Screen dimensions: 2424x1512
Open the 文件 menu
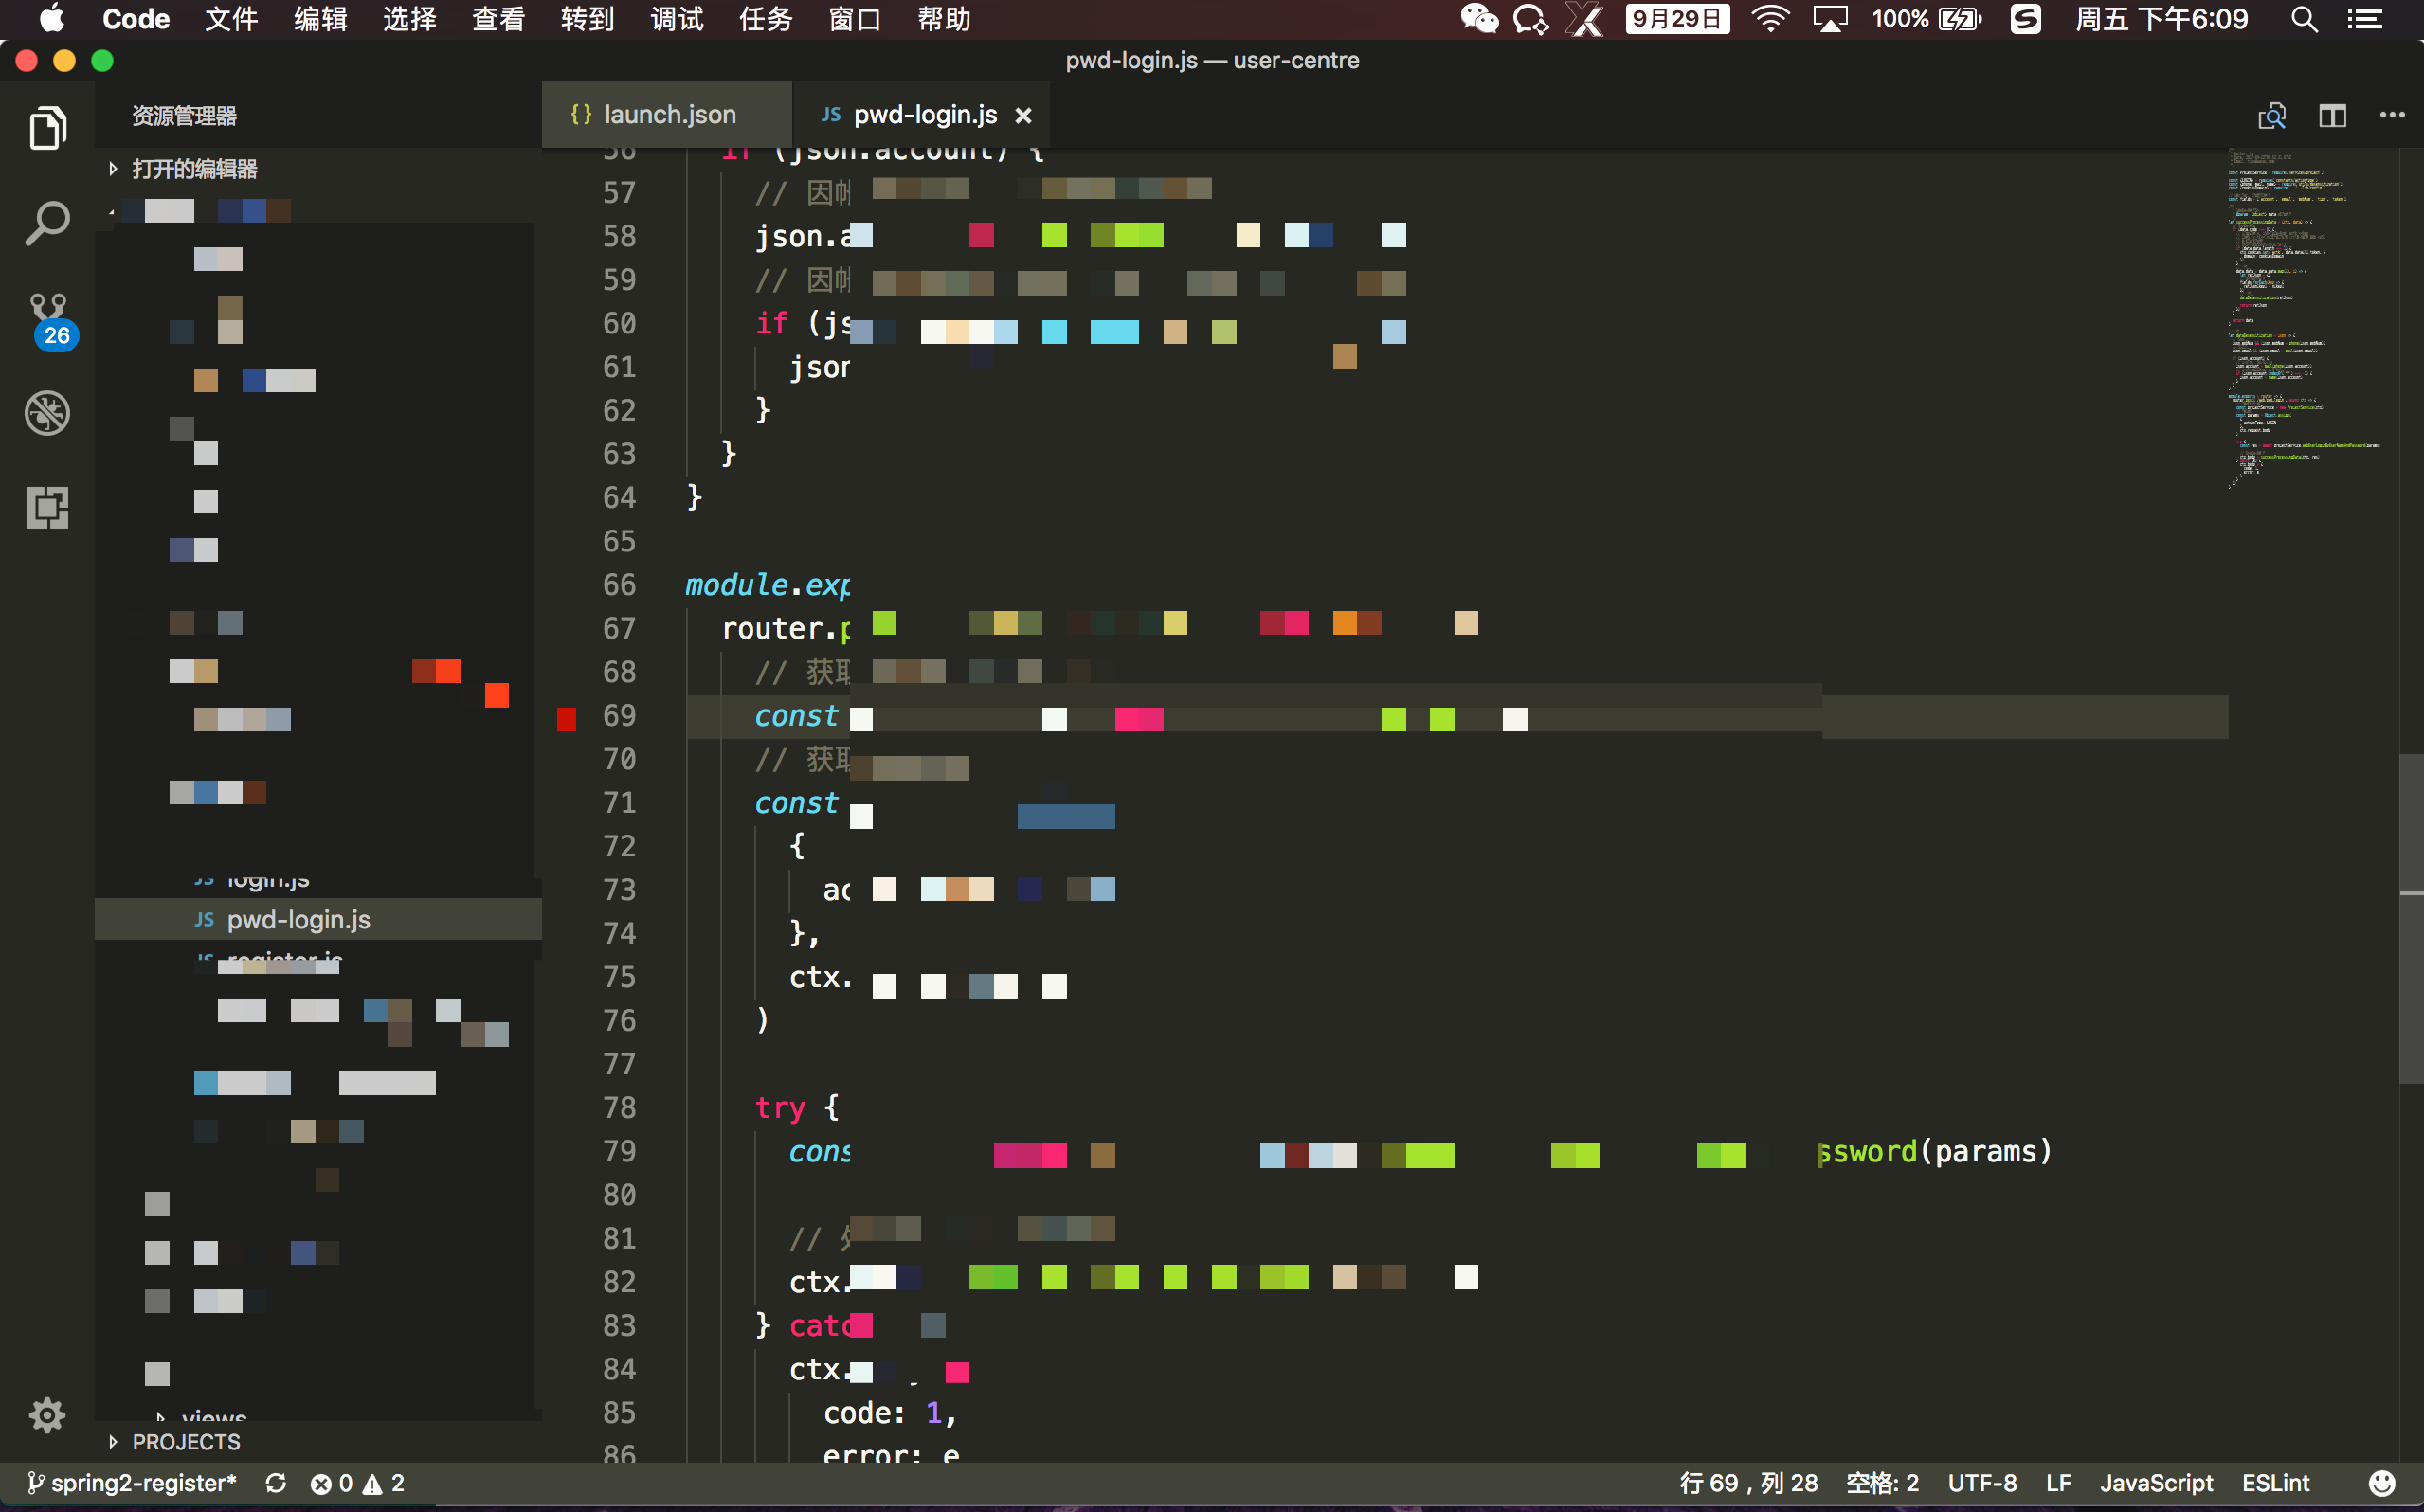point(231,19)
